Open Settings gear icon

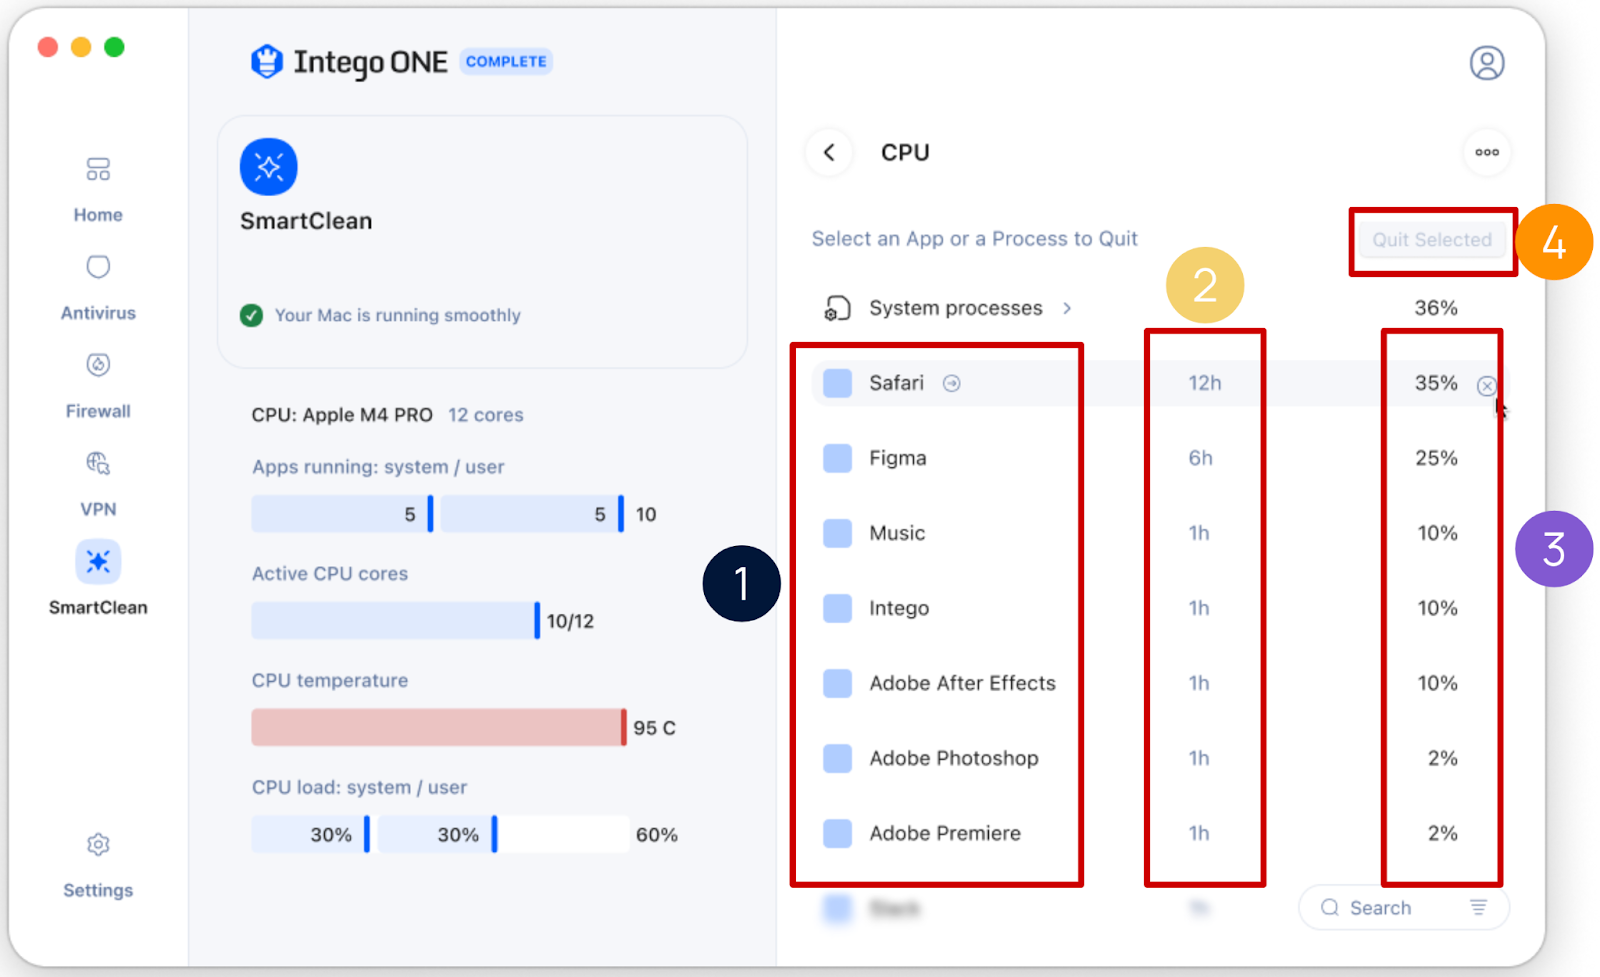coord(98,845)
